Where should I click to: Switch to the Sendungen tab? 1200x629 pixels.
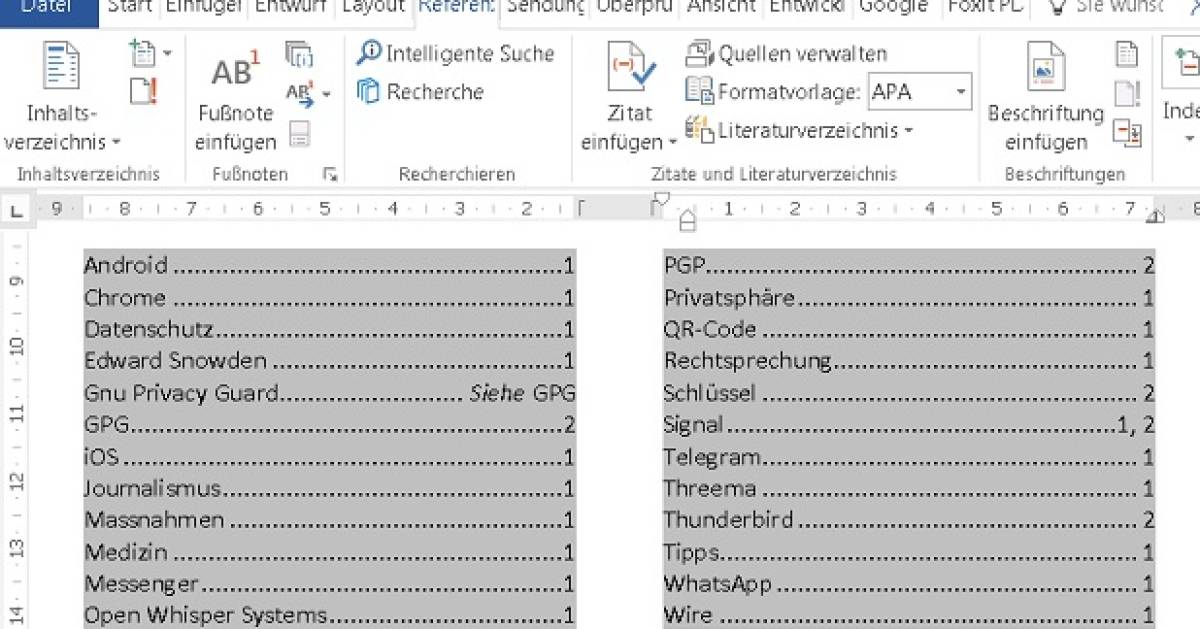[x=546, y=8]
